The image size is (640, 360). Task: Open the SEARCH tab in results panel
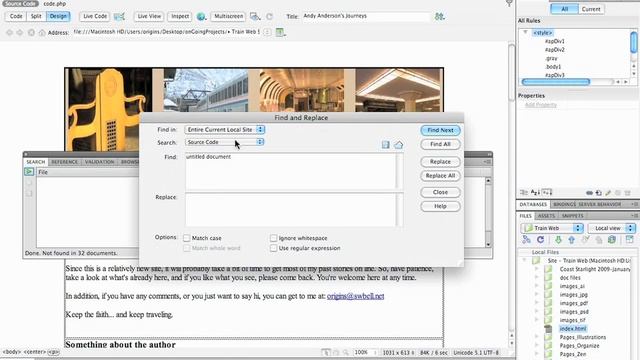tap(36, 162)
